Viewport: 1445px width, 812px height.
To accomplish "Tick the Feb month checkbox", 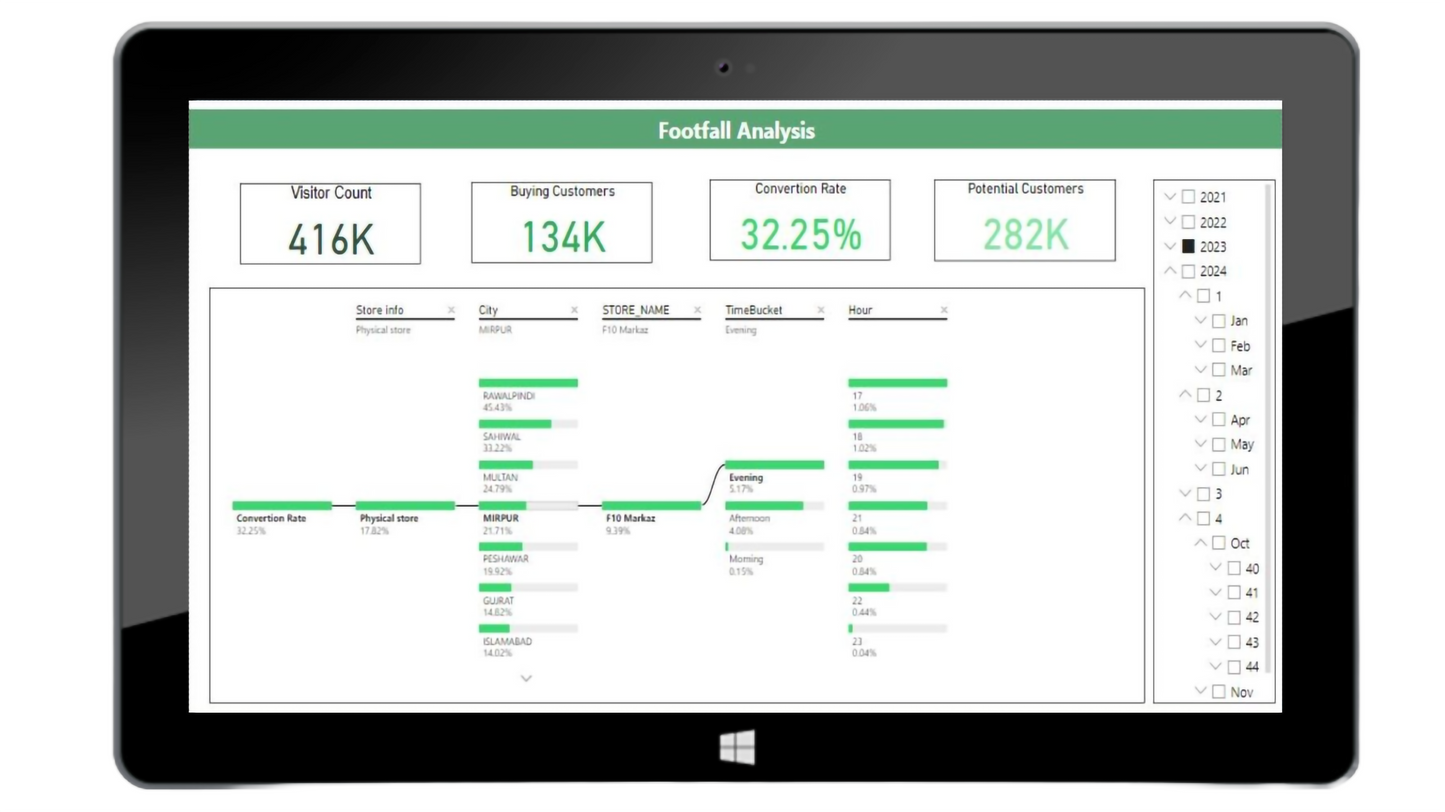I will (1218, 345).
